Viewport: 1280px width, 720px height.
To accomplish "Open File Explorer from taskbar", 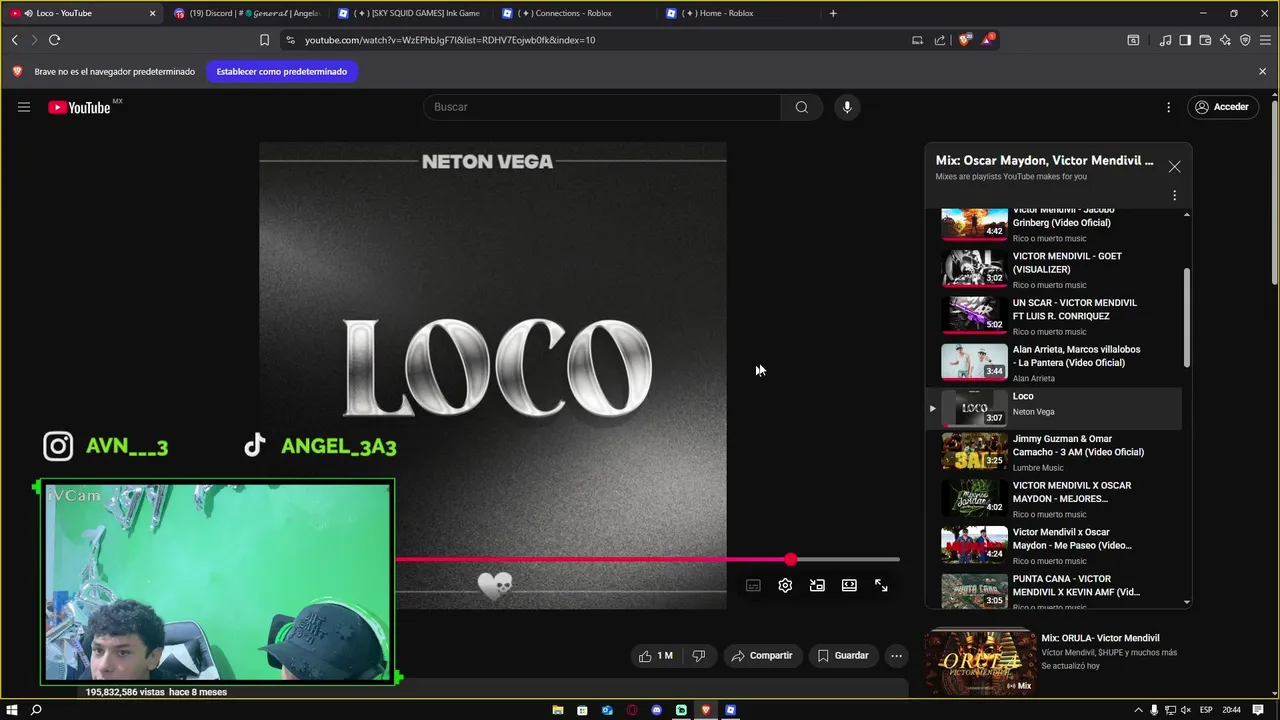I will point(558,710).
